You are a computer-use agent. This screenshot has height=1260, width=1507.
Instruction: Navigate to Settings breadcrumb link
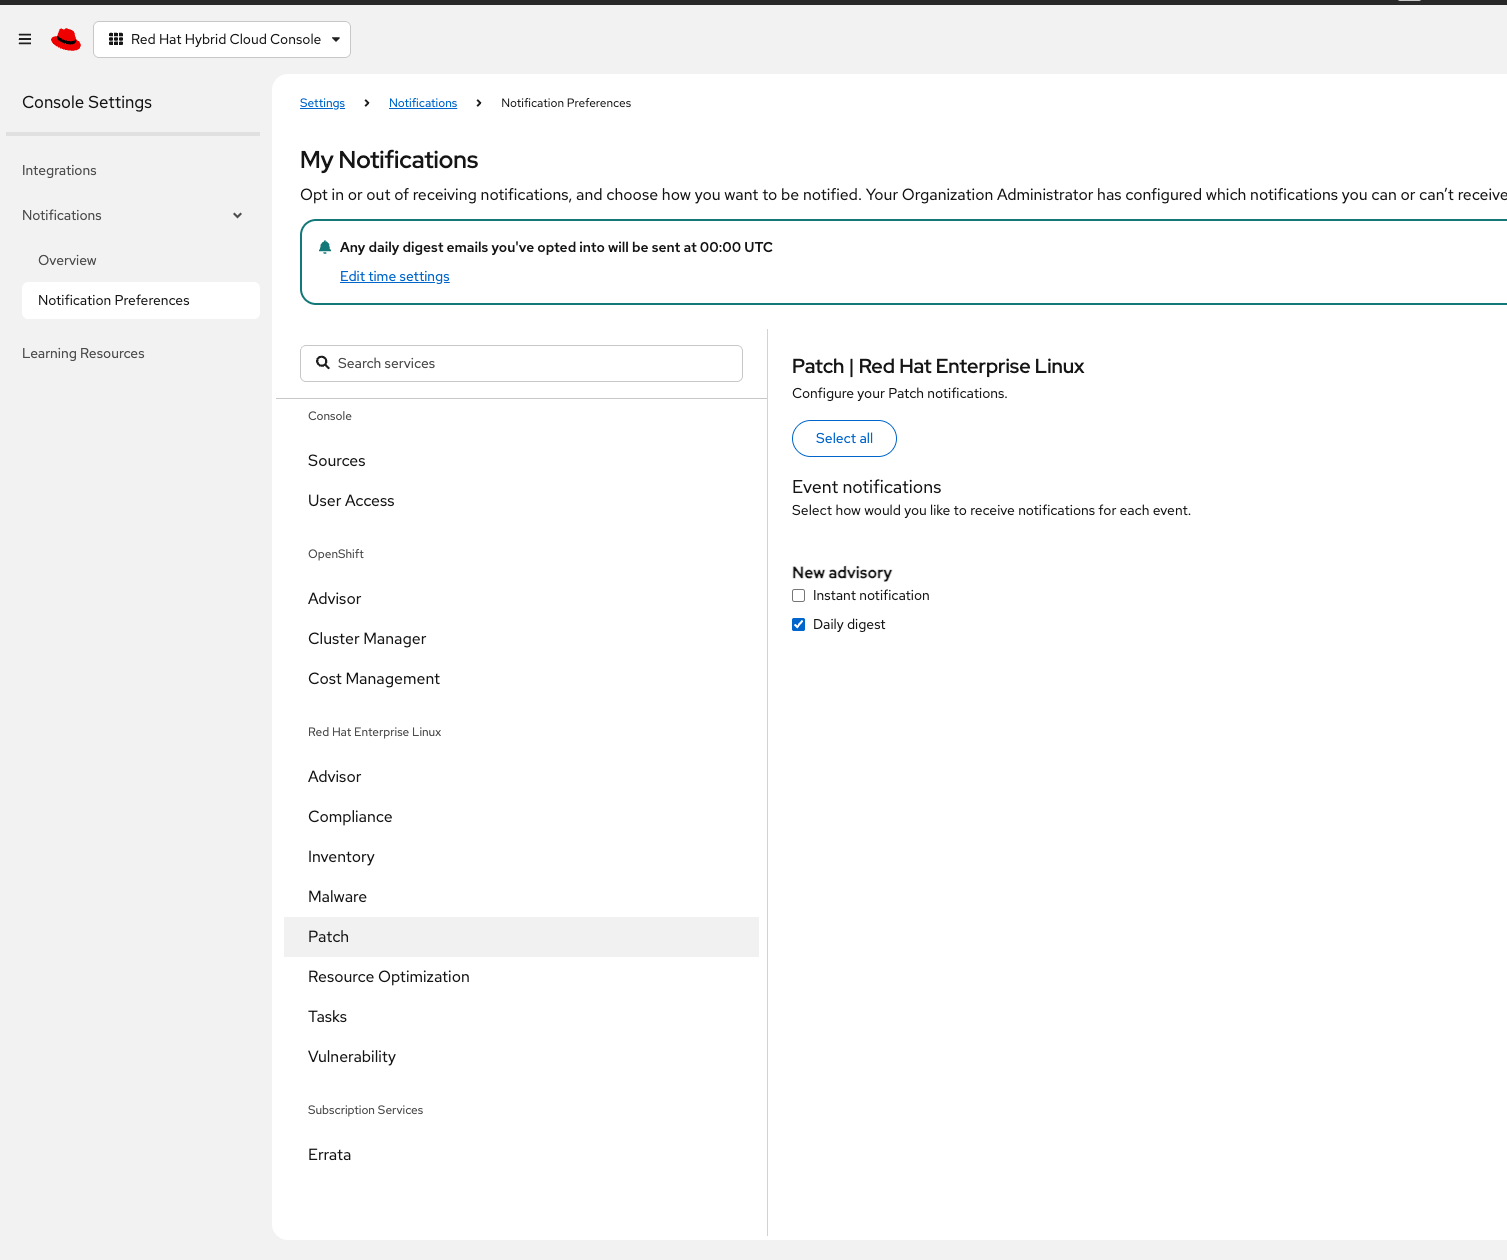click(x=322, y=103)
